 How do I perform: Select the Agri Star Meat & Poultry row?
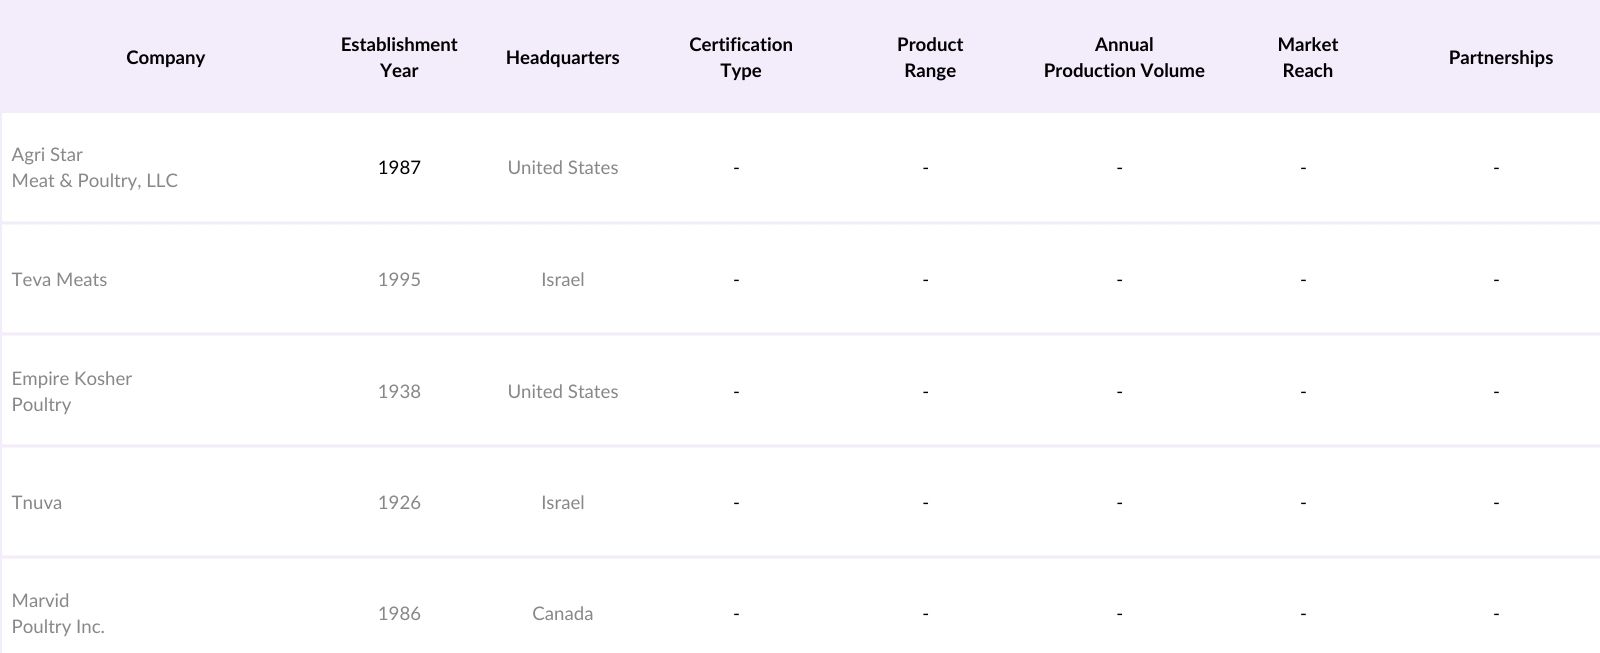tap(95, 167)
